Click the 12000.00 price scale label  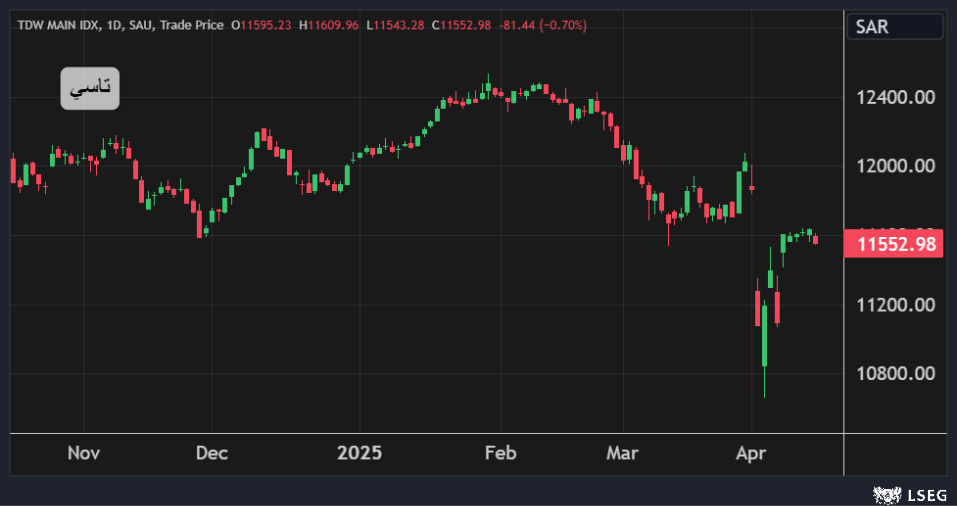[896, 166]
